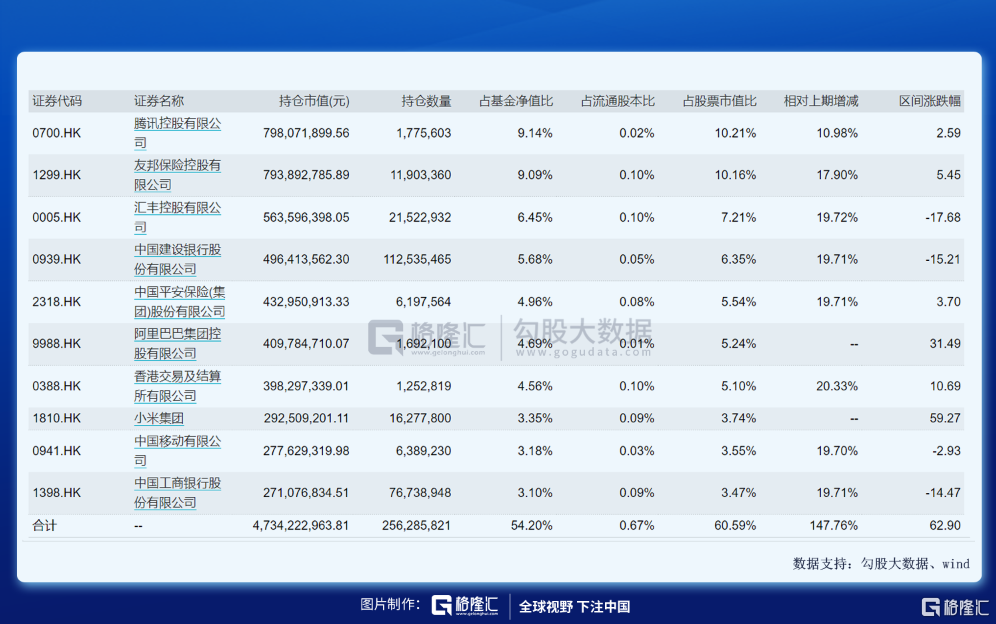
Task: Click price change value 59.27
Action: pos(945,418)
